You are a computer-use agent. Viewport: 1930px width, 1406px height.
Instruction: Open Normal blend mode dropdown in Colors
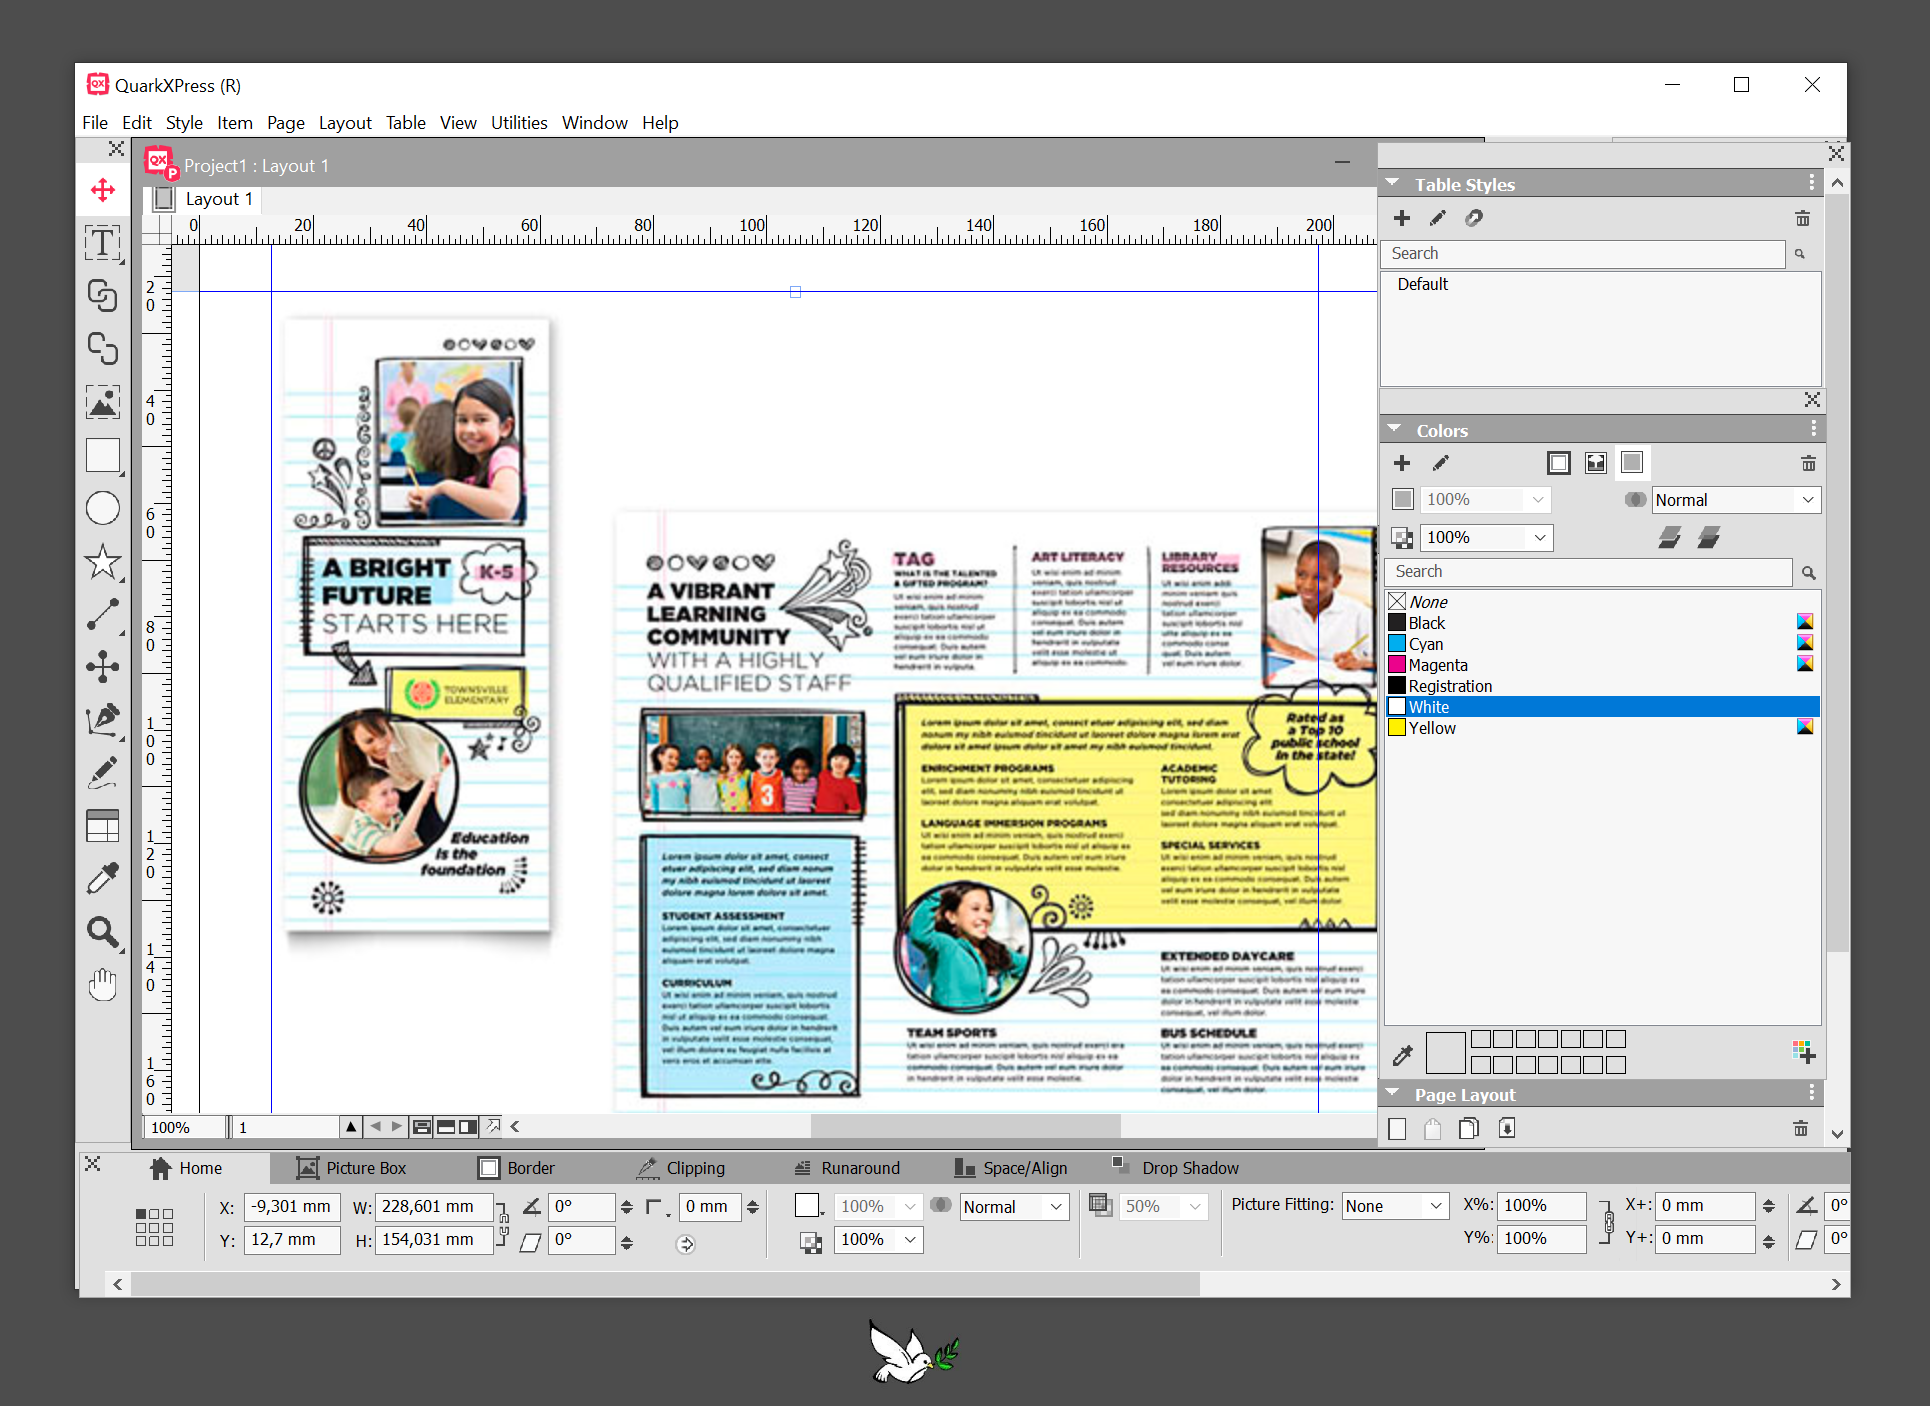pyautogui.click(x=1735, y=500)
